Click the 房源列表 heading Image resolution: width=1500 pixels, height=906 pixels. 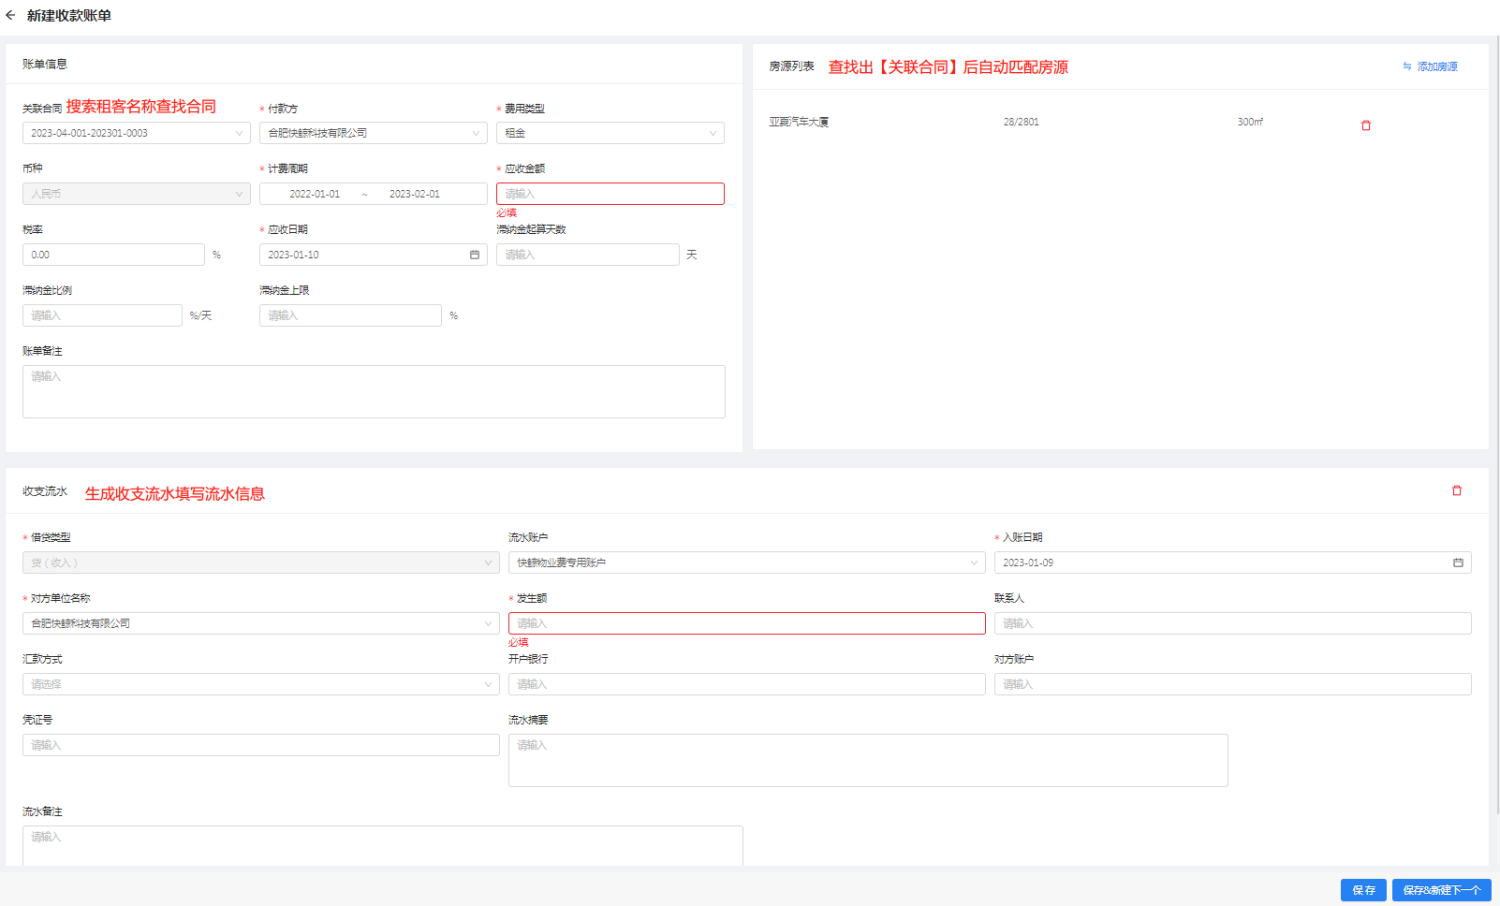791,66
